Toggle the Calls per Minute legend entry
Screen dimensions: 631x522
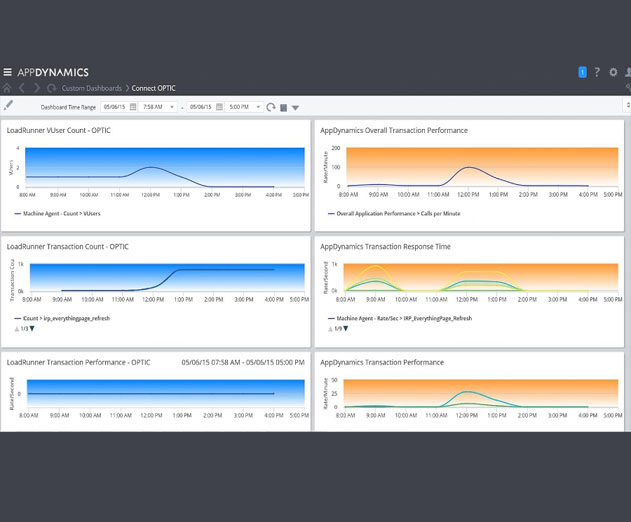tap(394, 214)
